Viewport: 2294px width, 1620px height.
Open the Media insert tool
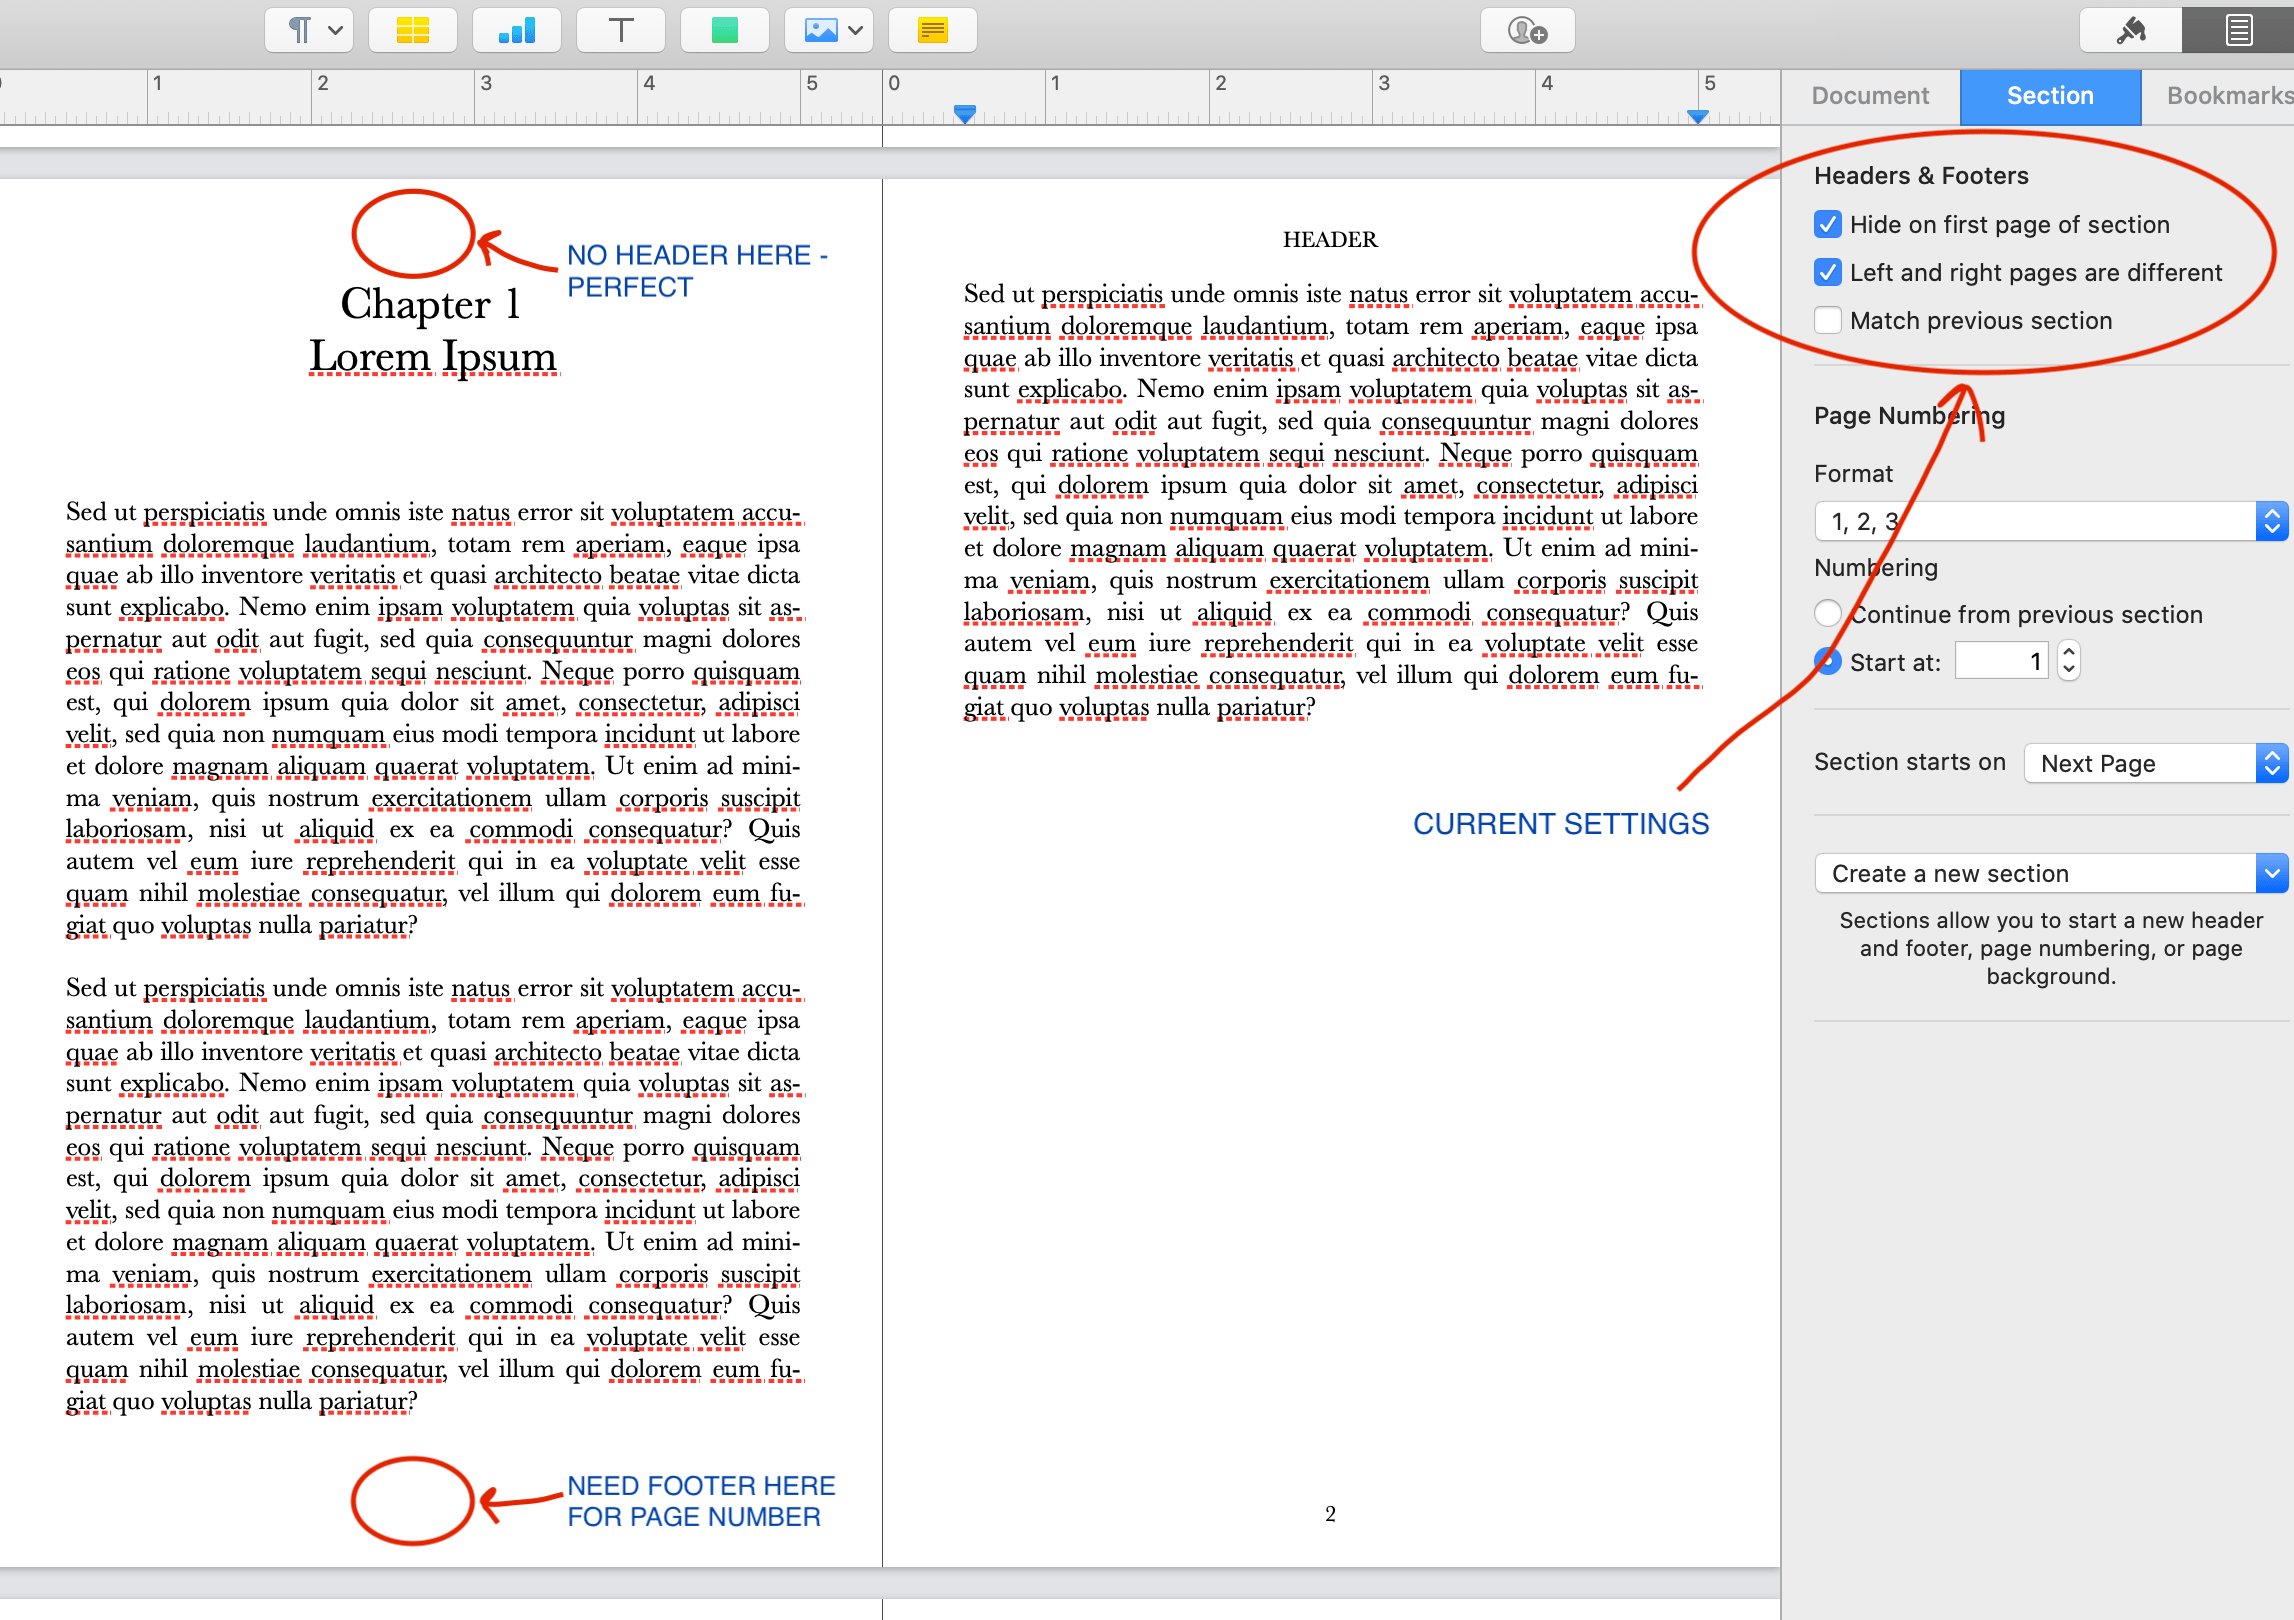tap(820, 29)
